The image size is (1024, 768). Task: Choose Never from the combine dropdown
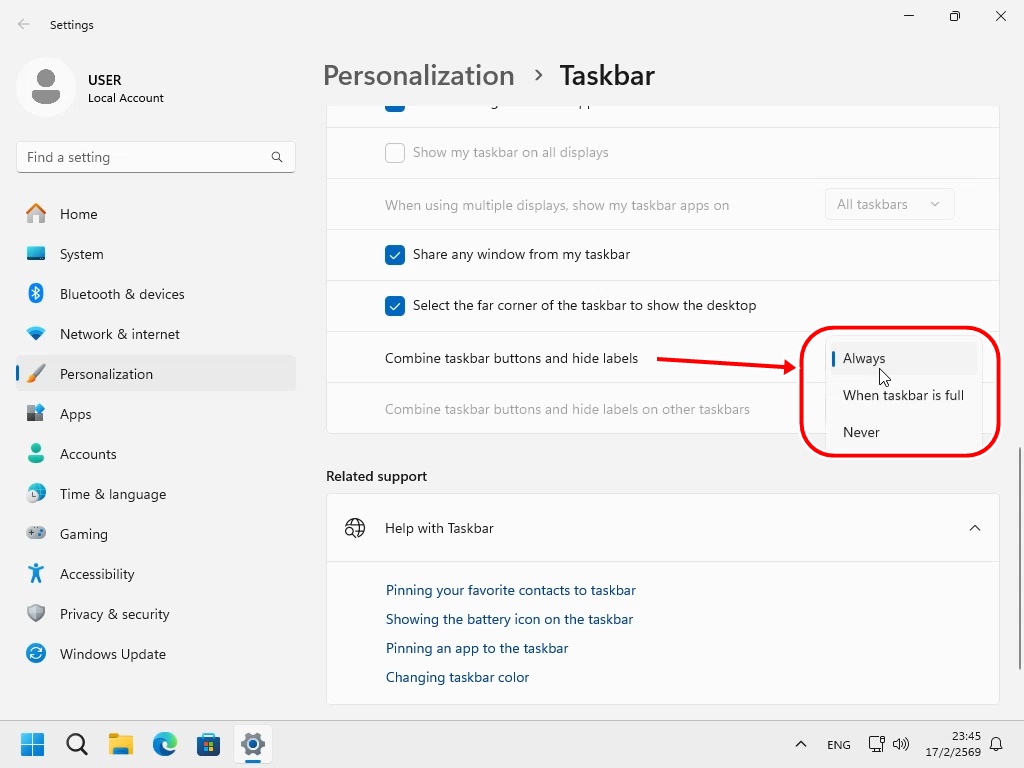pos(861,432)
